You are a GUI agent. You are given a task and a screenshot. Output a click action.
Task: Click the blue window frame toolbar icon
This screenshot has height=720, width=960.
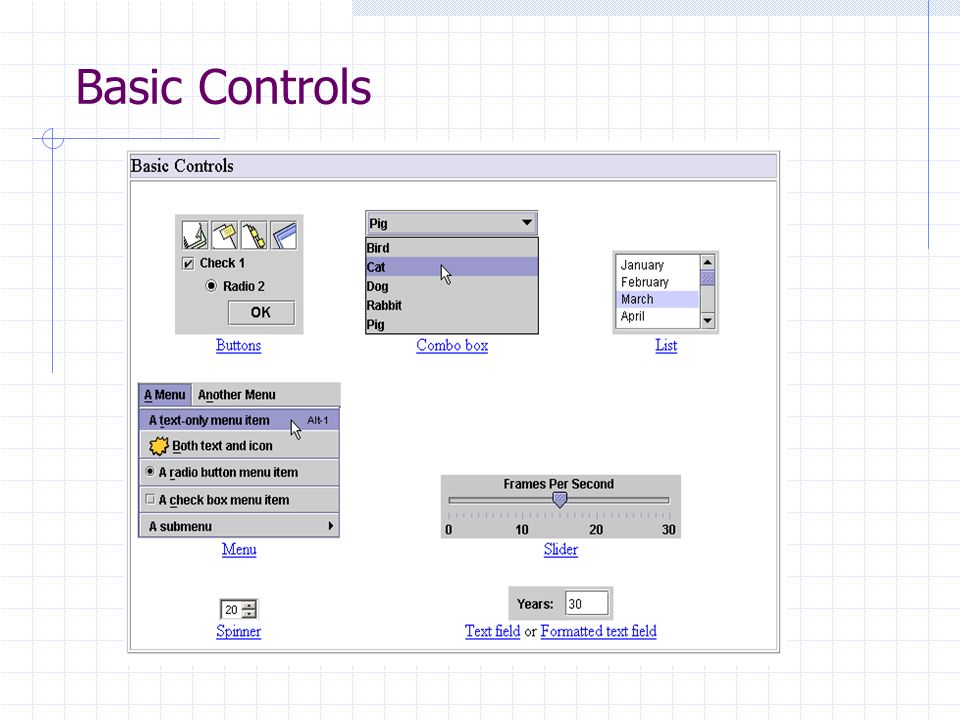pos(284,235)
